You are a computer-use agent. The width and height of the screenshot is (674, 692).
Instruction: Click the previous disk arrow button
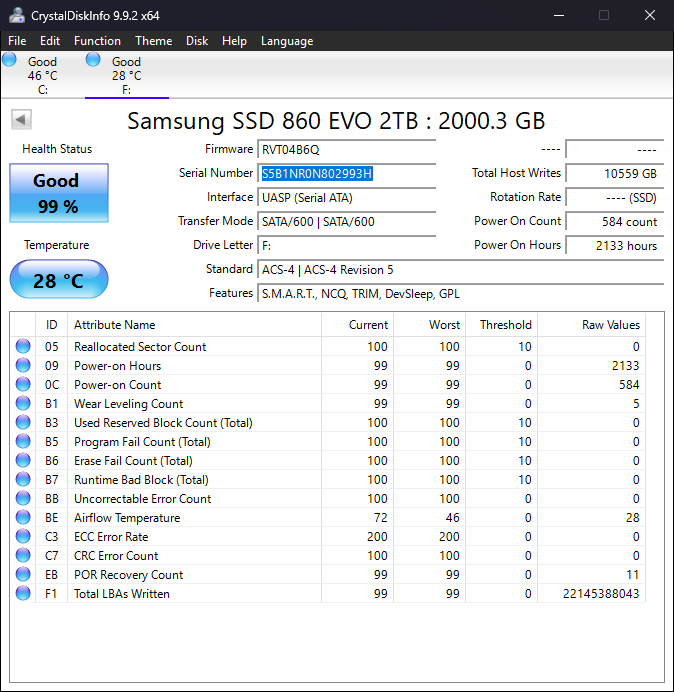coord(21,119)
